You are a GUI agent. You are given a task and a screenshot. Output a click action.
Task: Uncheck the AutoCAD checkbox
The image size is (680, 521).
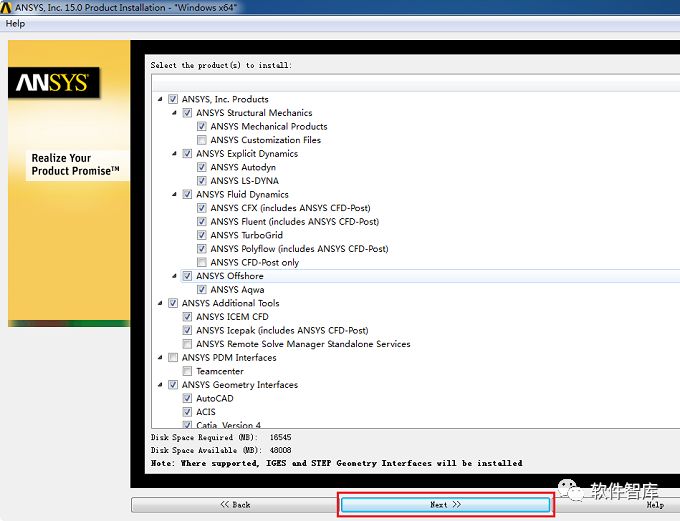click(187, 398)
